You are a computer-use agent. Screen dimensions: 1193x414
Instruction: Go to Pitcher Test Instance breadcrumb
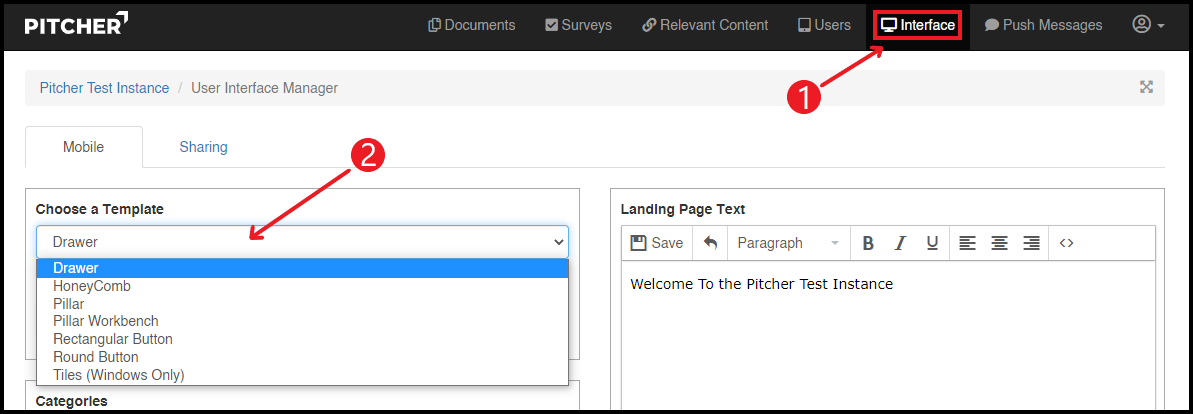click(x=104, y=88)
